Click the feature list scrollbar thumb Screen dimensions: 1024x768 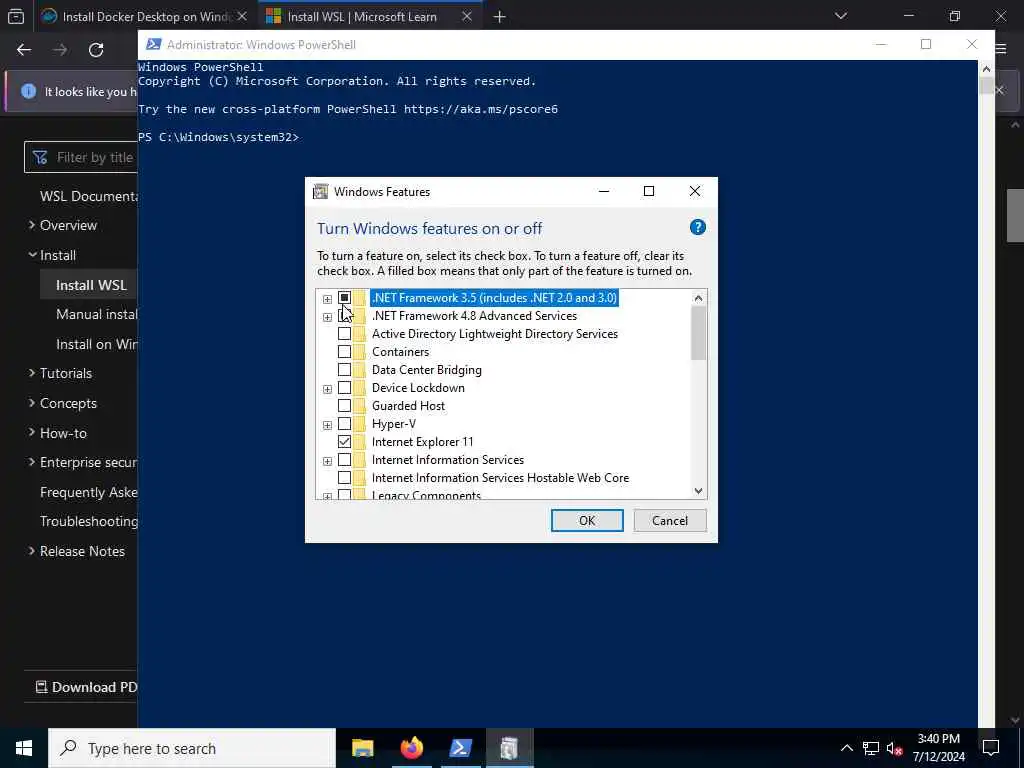(698, 332)
